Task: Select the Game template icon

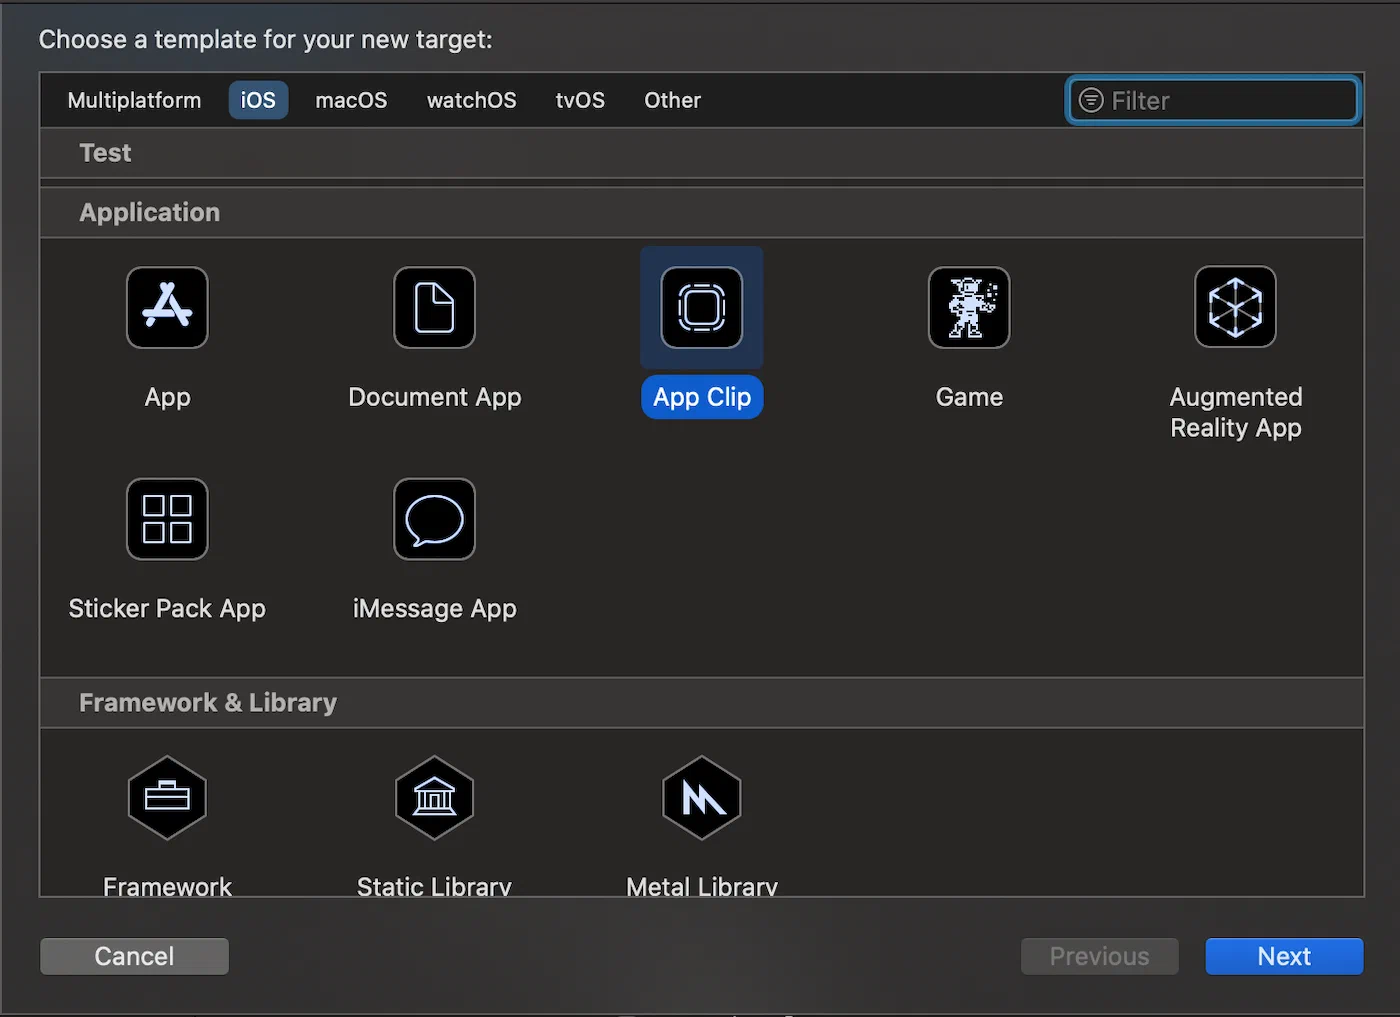Action: coord(968,307)
